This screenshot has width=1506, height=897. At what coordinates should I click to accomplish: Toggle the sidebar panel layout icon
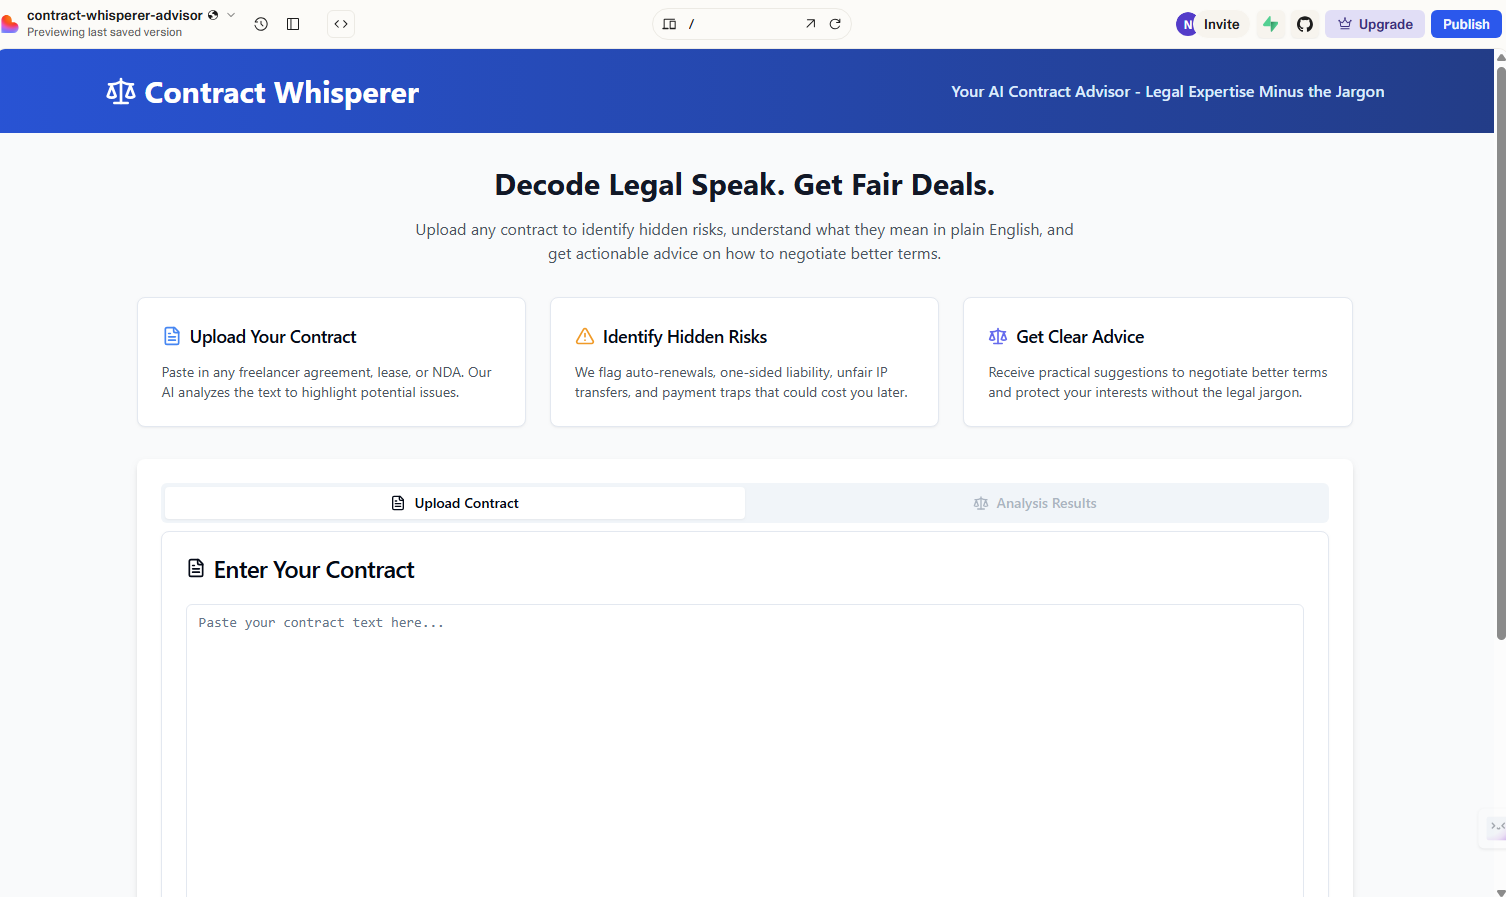pos(293,24)
